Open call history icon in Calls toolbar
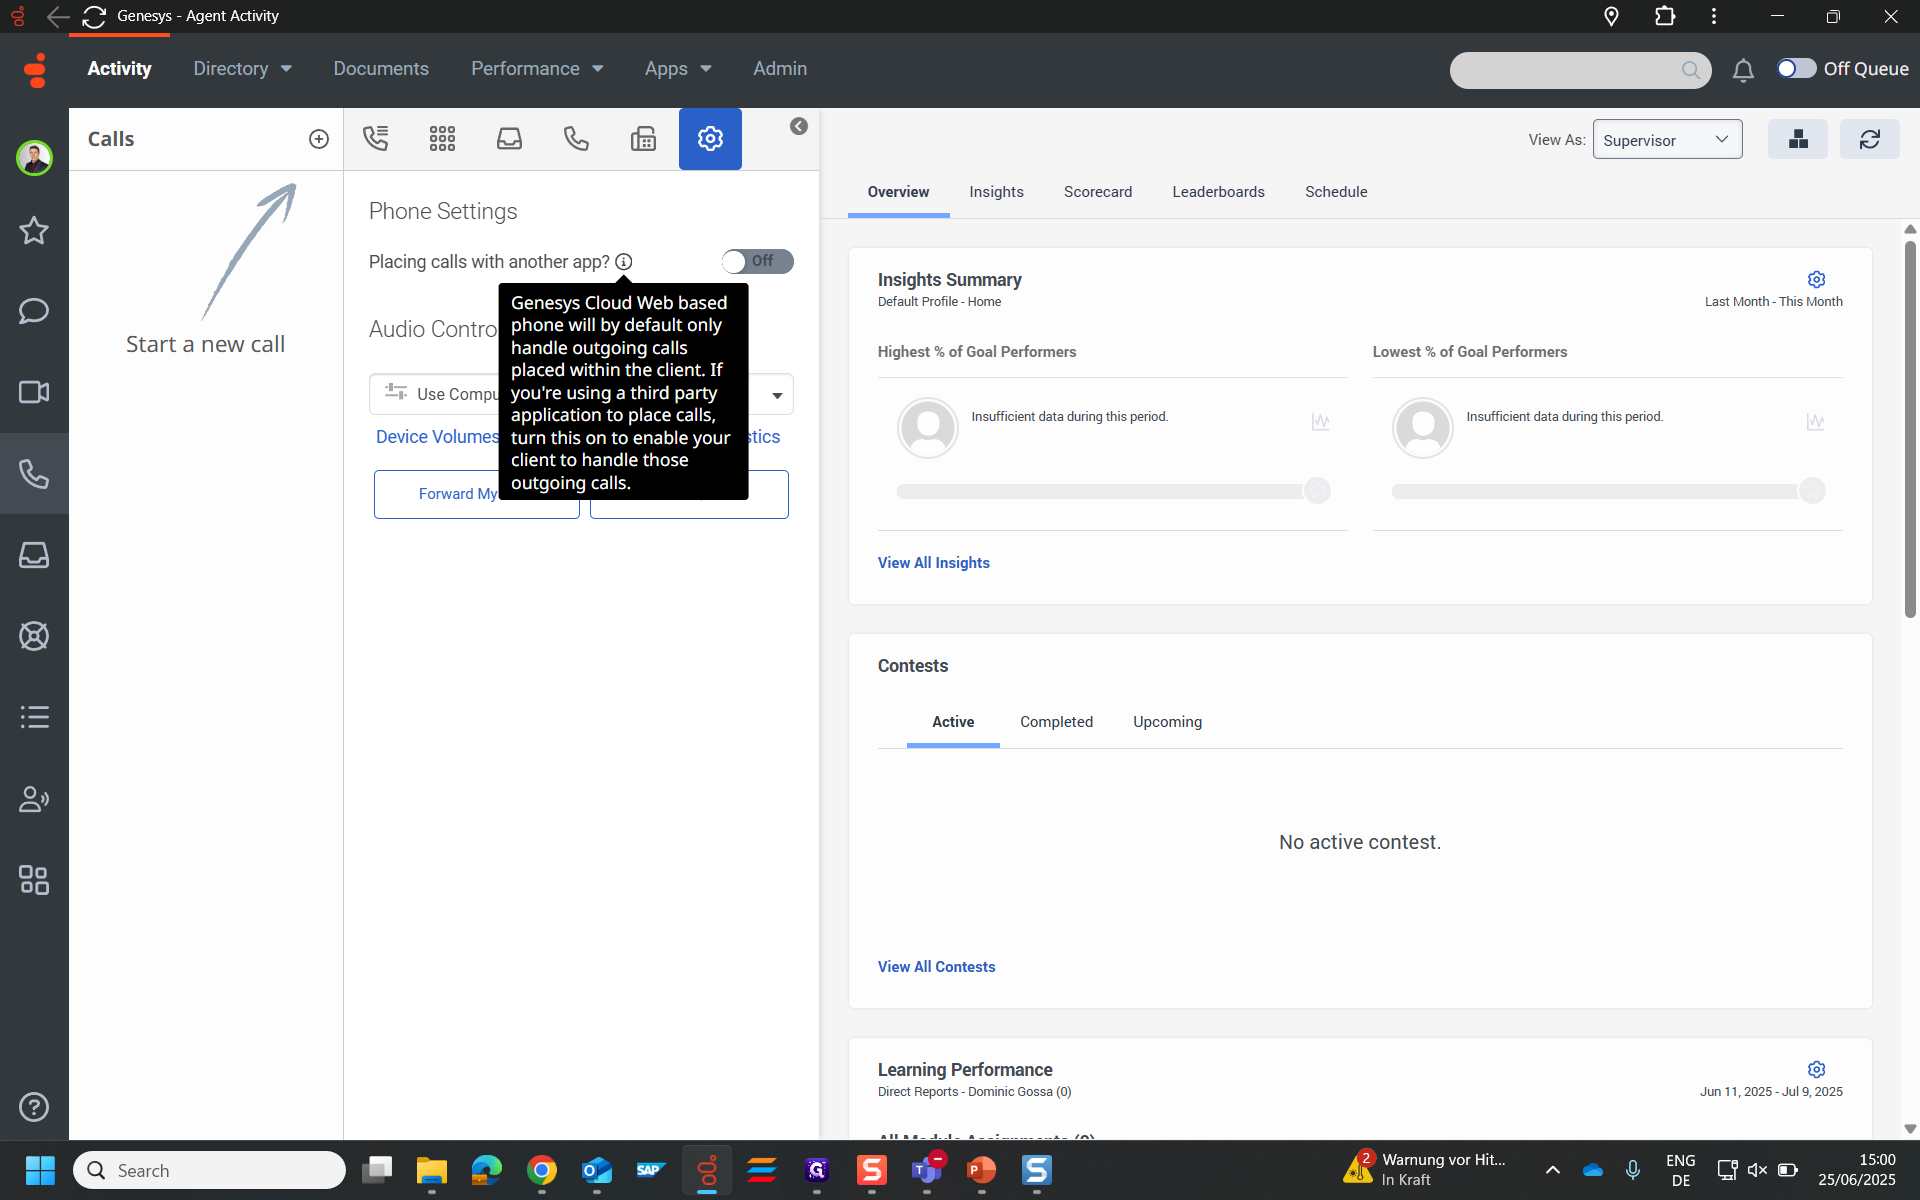 point(375,139)
